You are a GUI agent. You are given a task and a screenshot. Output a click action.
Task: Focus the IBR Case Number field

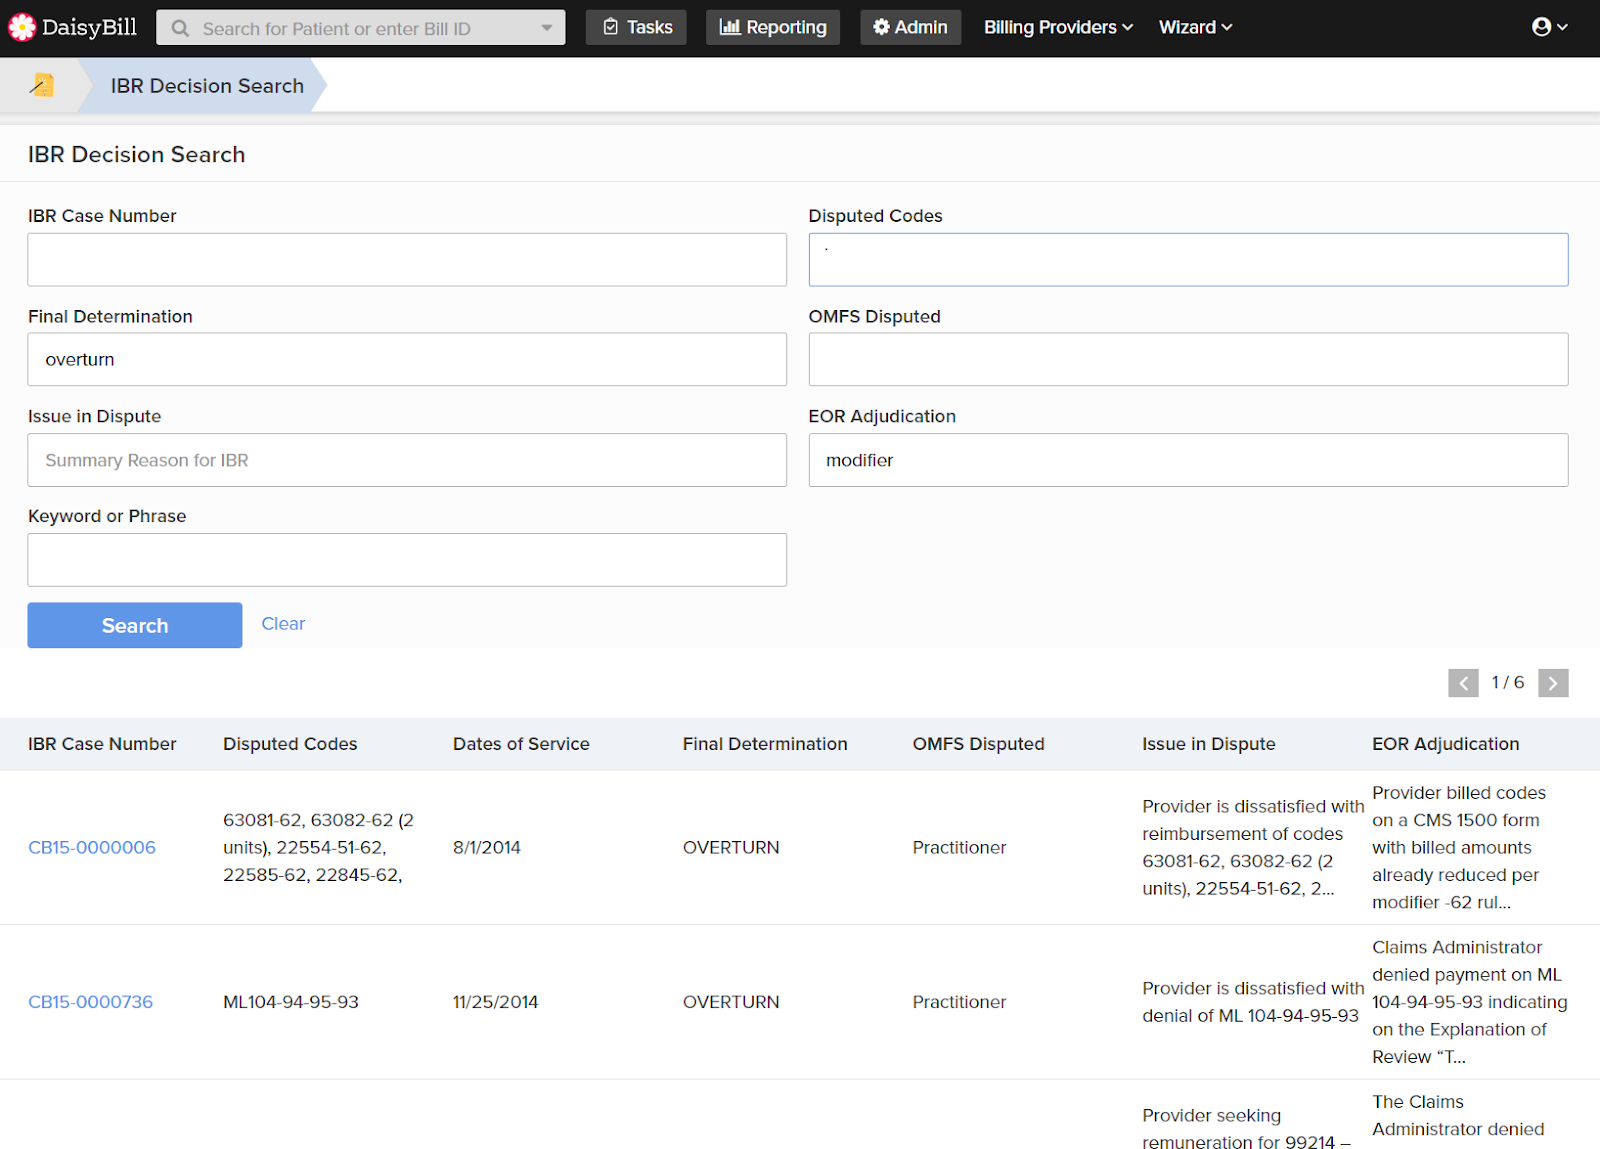point(407,260)
